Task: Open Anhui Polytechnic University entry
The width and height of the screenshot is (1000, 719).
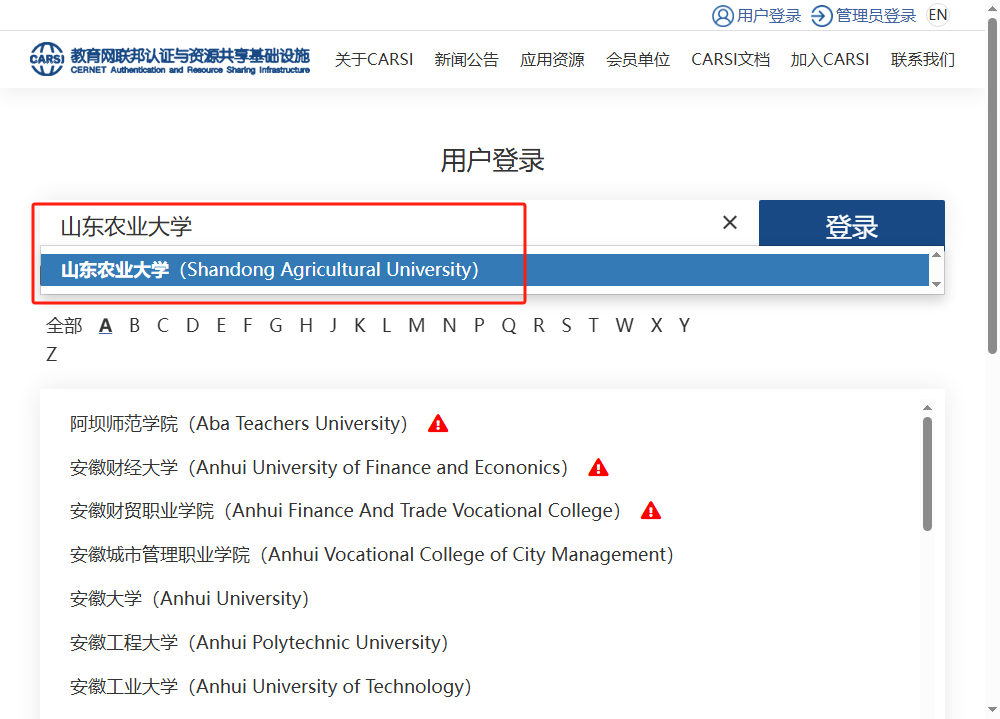Action: tap(258, 643)
